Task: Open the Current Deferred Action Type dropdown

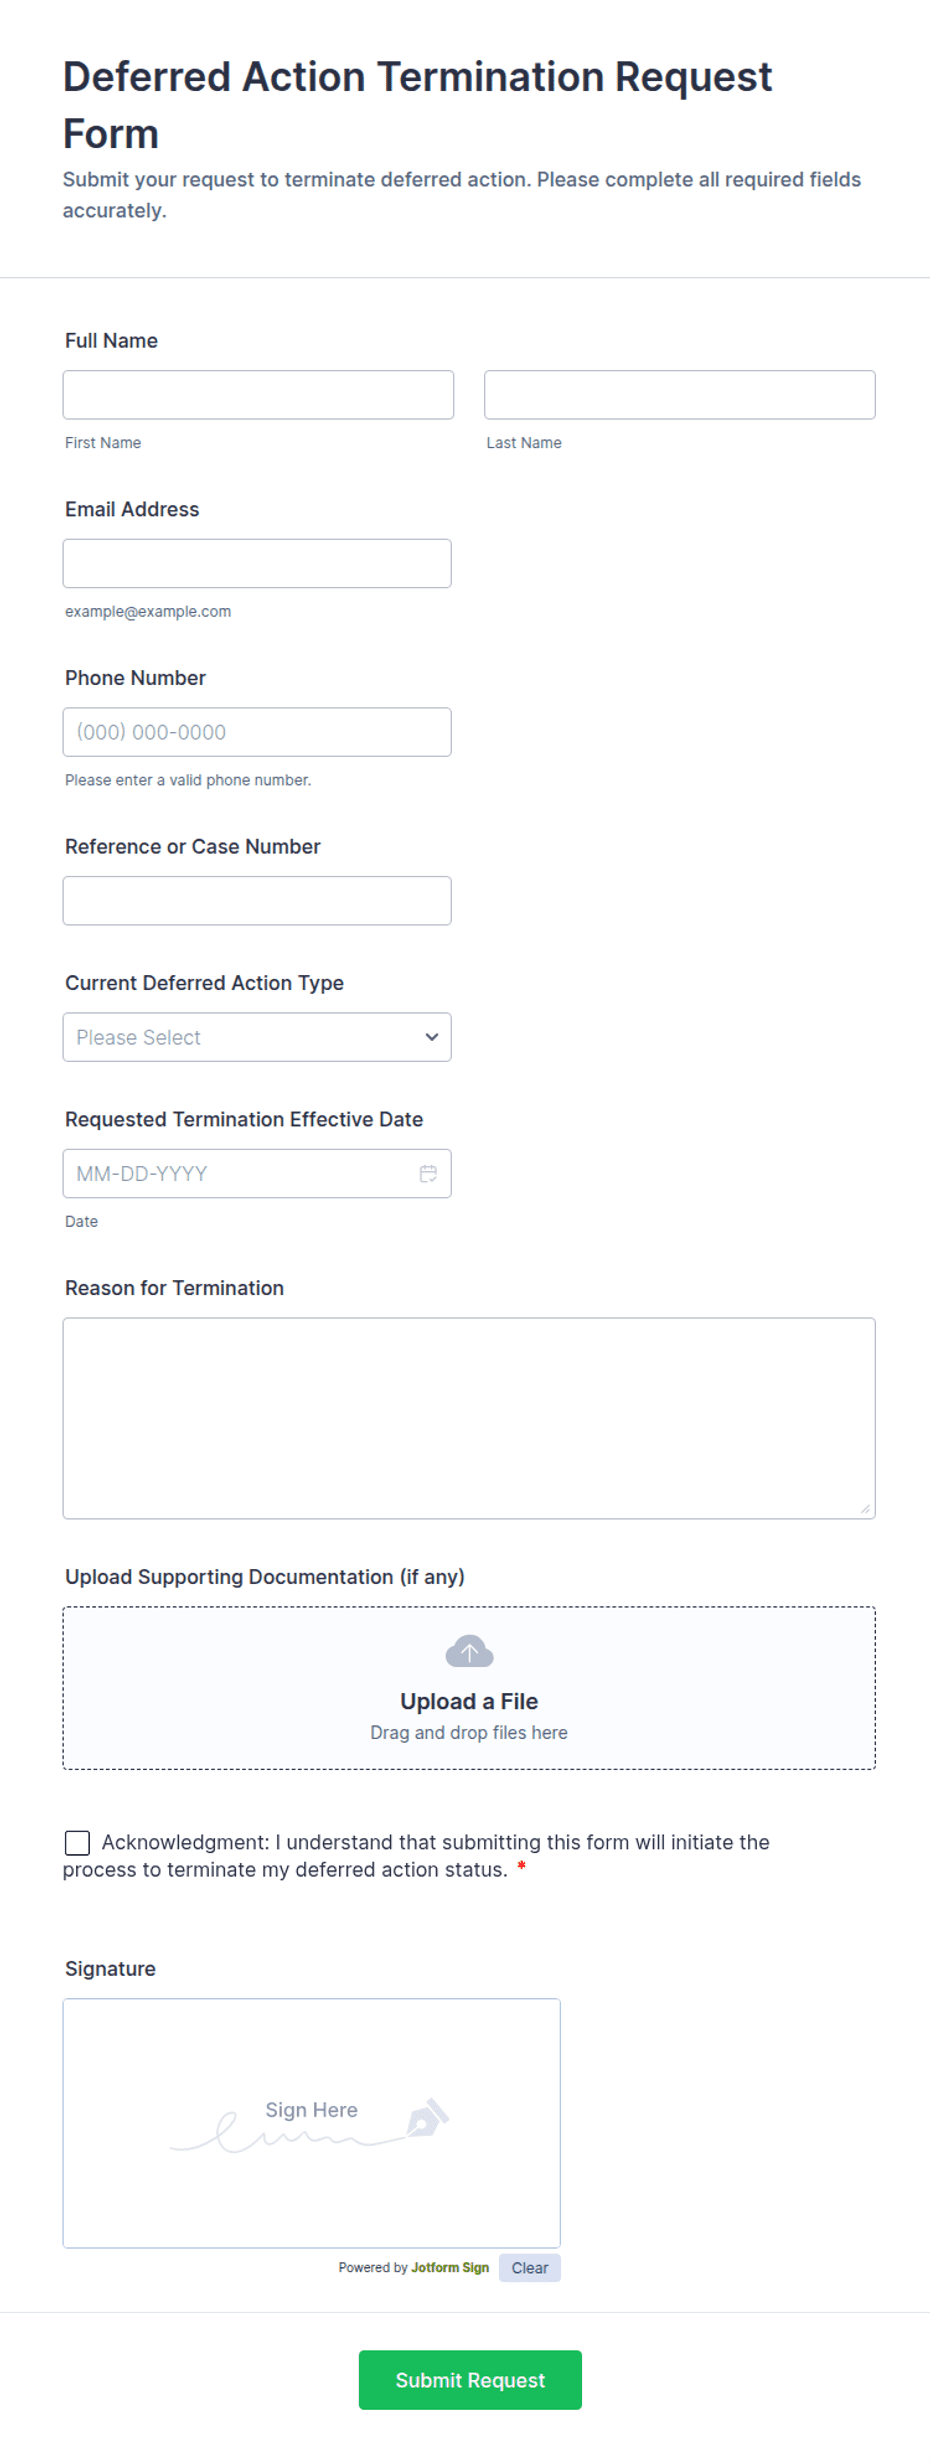Action: tap(257, 1037)
